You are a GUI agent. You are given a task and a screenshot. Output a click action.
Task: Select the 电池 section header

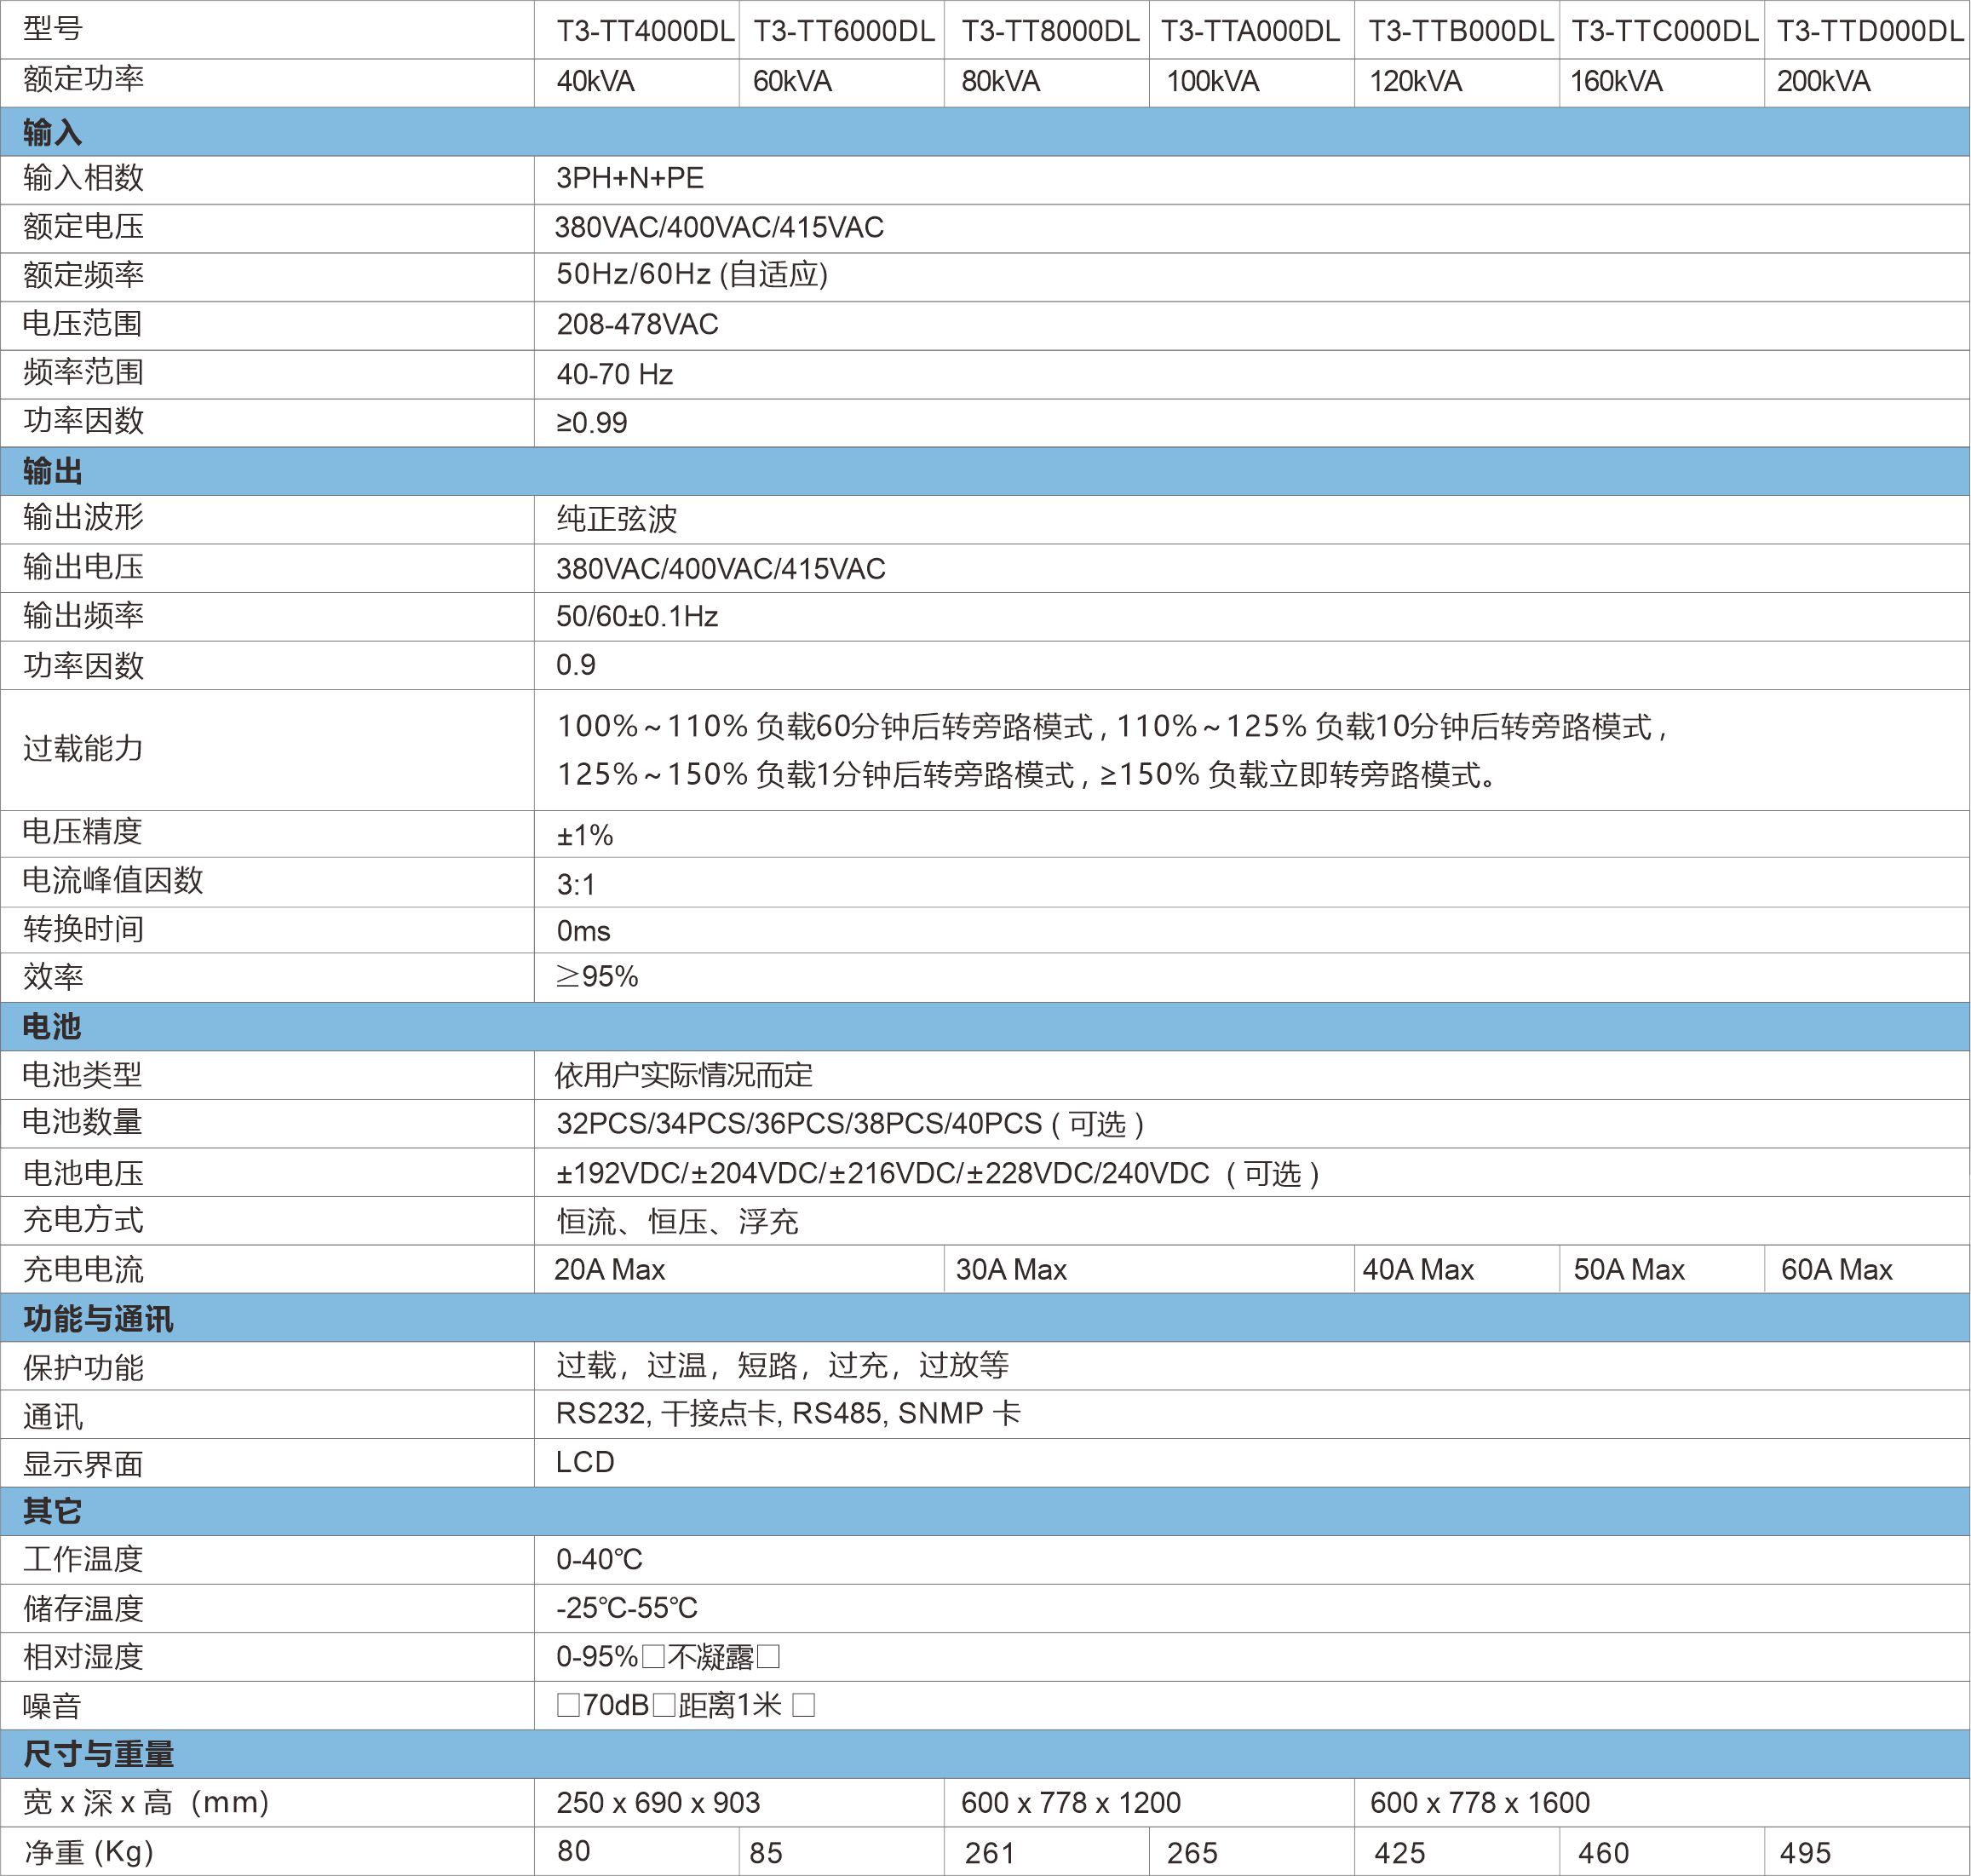point(52,1026)
